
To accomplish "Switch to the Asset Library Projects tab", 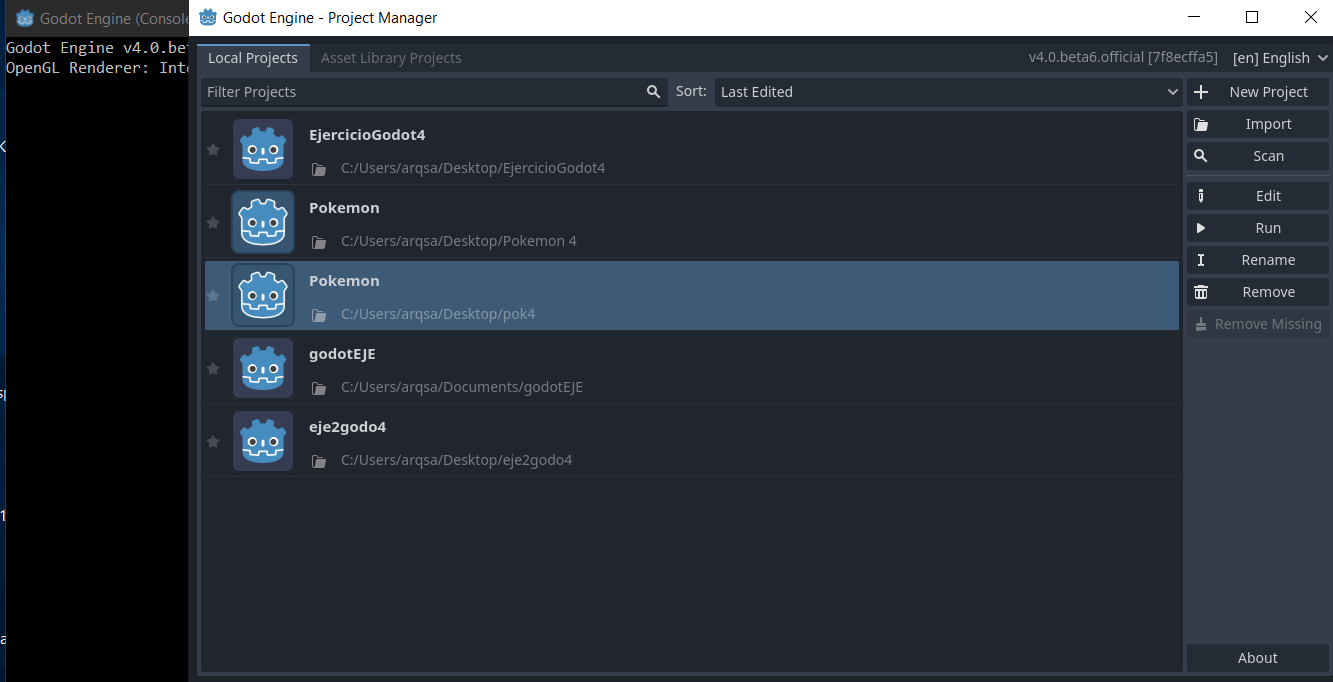I will click(x=391, y=57).
